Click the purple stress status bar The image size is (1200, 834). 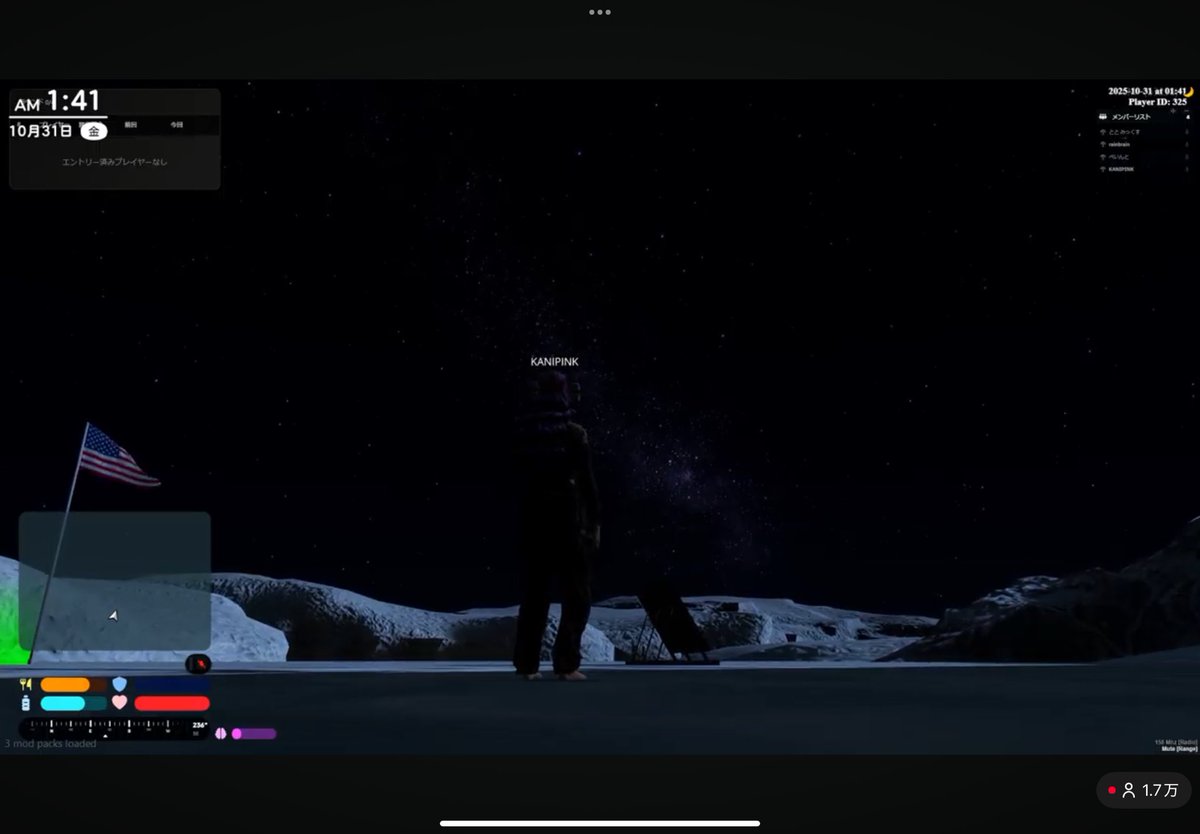[254, 733]
